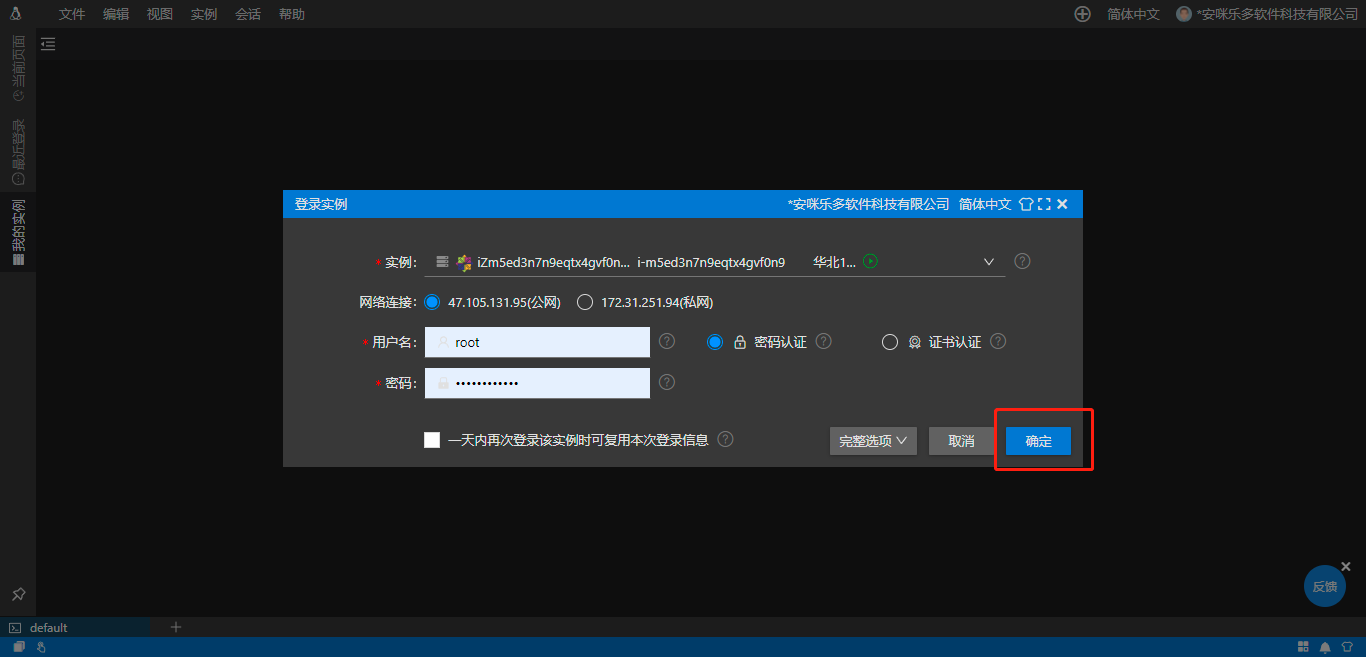This screenshot has height=657, width=1366.
Task: Open the 文件 menu
Action: [72, 14]
